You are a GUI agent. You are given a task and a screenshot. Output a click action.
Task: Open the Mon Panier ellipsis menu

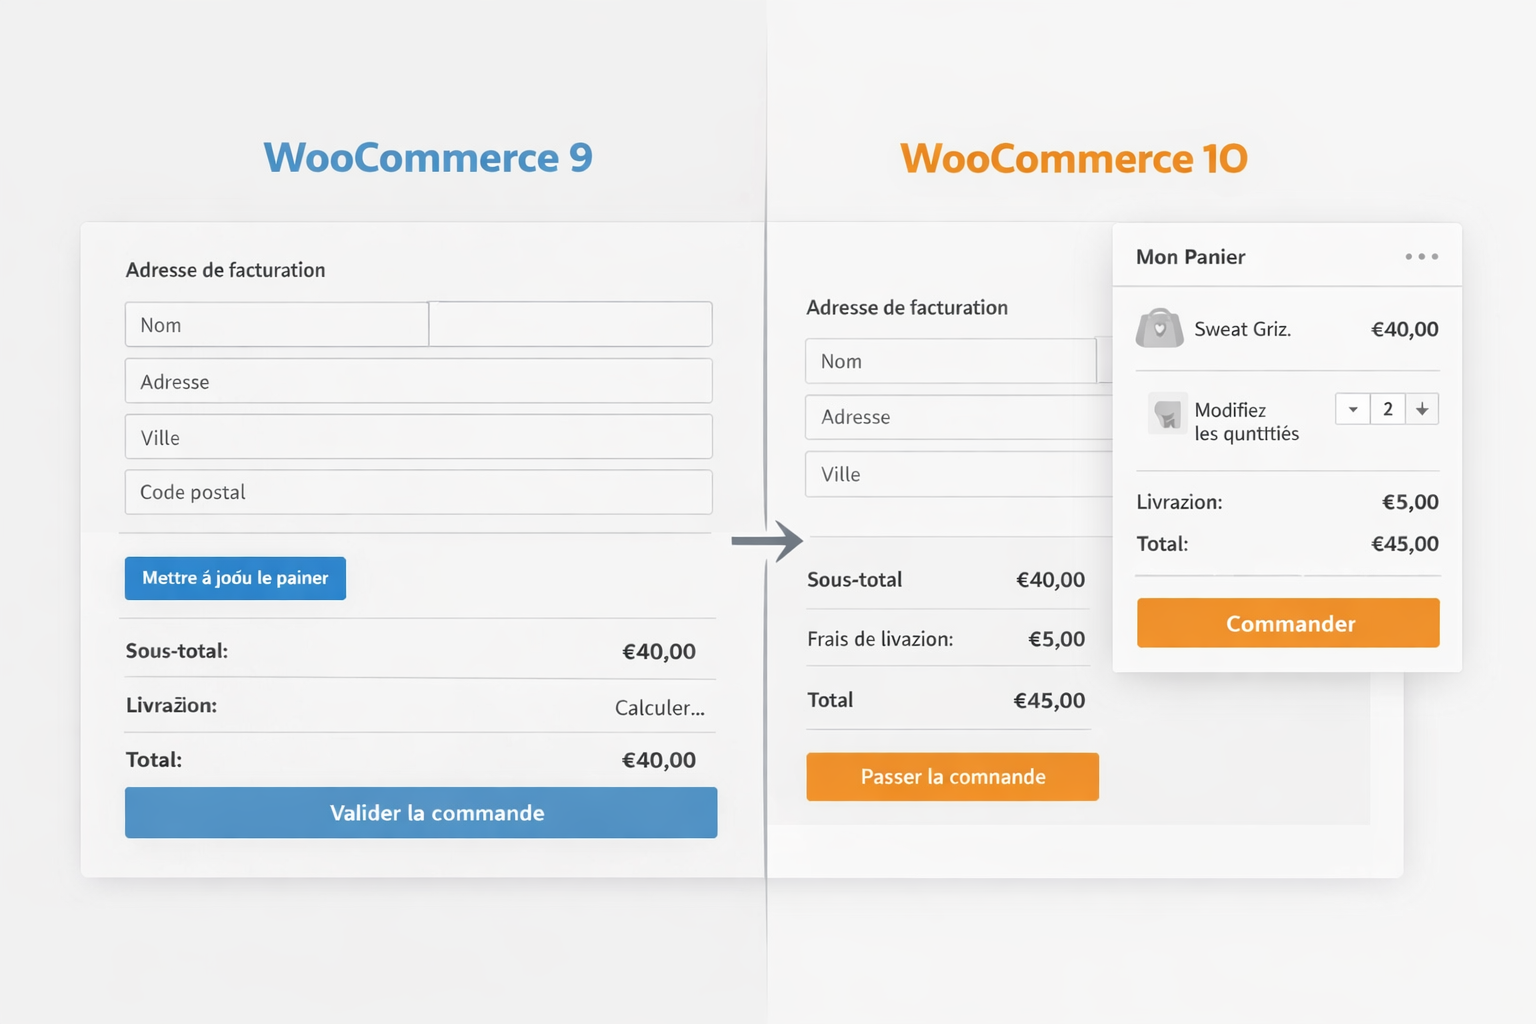(x=1421, y=257)
